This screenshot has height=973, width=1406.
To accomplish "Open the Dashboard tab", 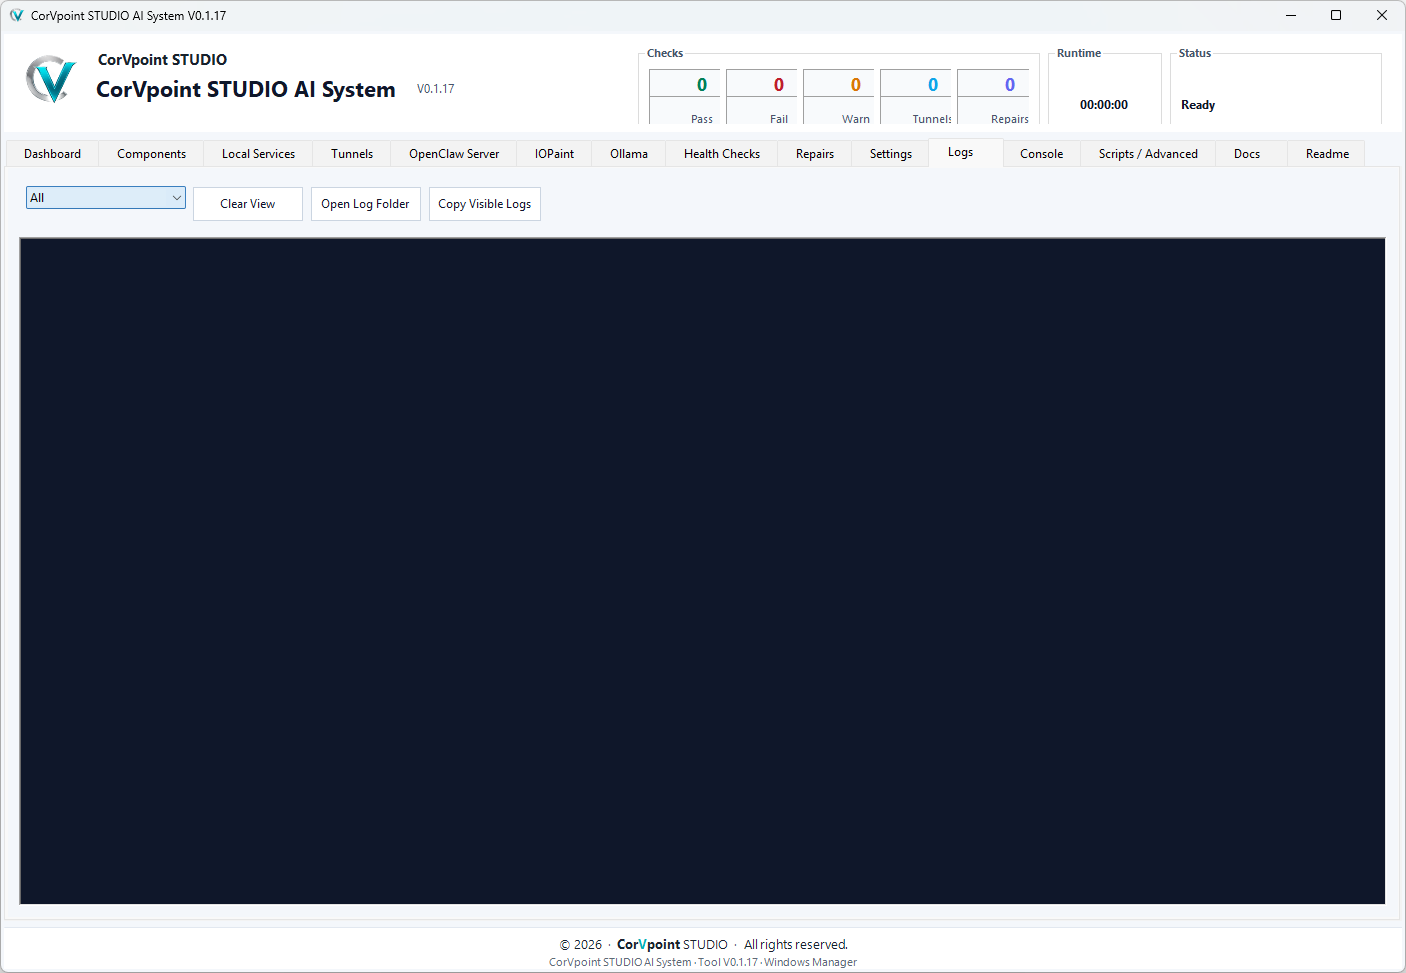I will pos(52,154).
